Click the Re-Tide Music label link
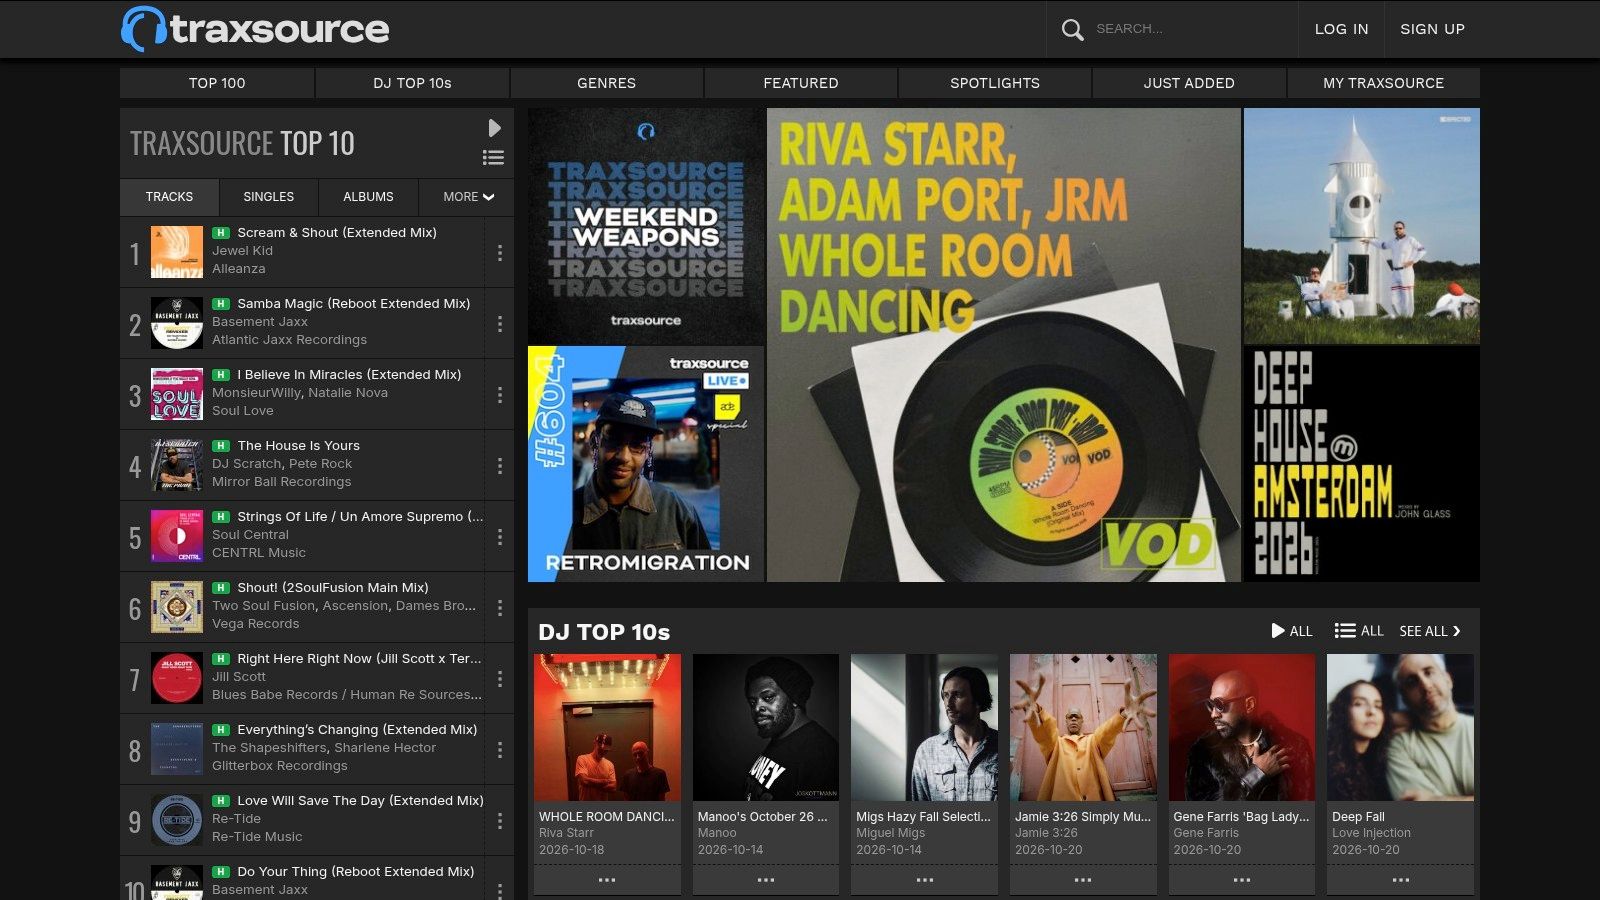 pyautogui.click(x=257, y=837)
